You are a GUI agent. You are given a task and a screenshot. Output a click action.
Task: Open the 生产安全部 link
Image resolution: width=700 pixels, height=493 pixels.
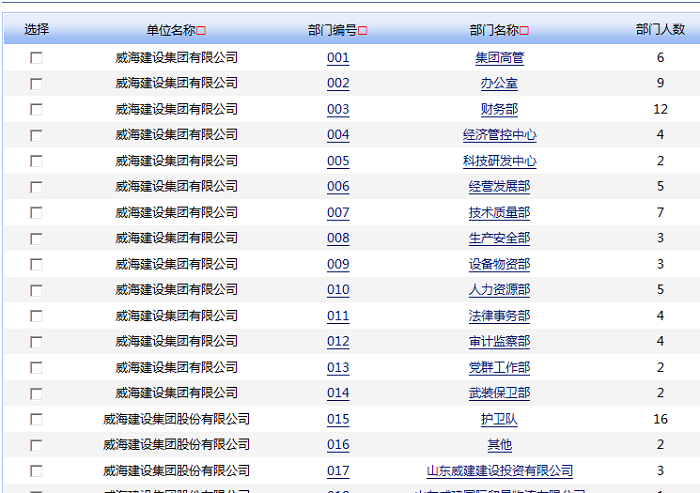pos(500,238)
